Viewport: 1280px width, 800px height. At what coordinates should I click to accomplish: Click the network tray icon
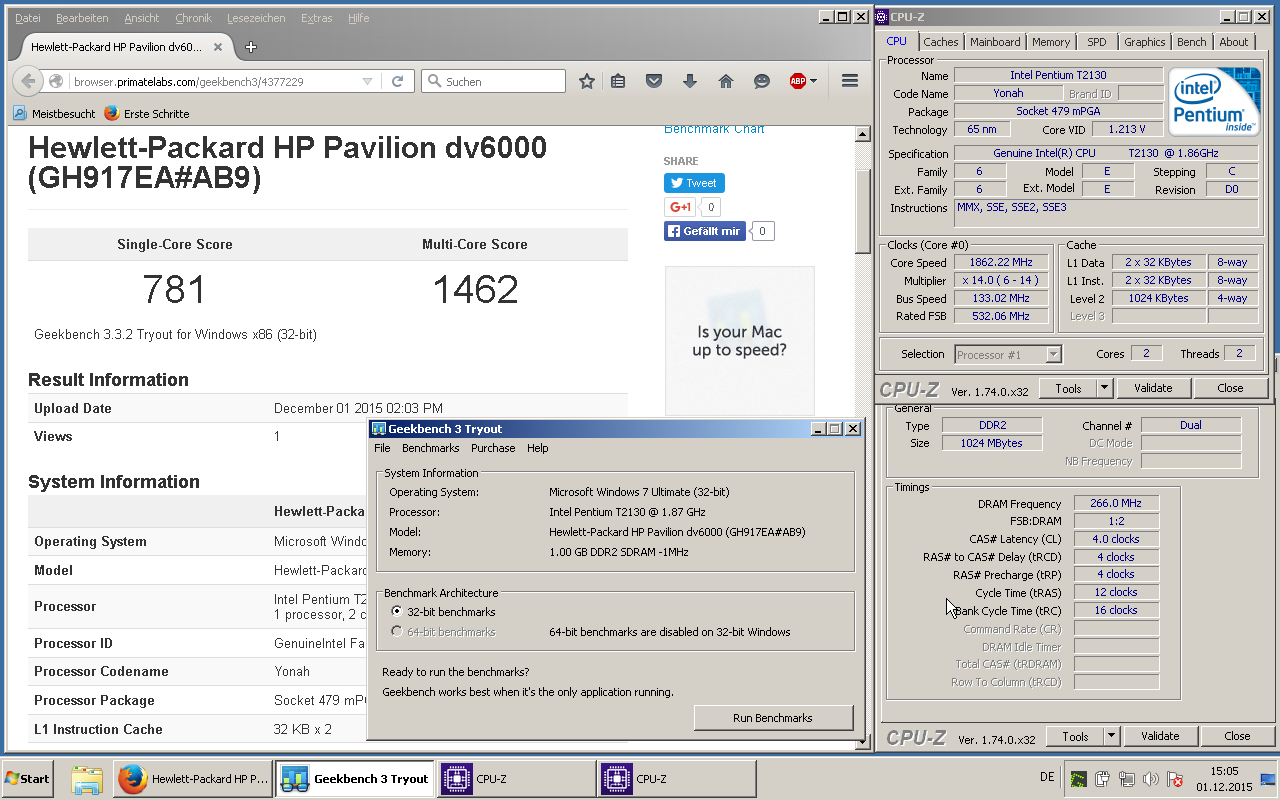pyautogui.click(x=1126, y=779)
